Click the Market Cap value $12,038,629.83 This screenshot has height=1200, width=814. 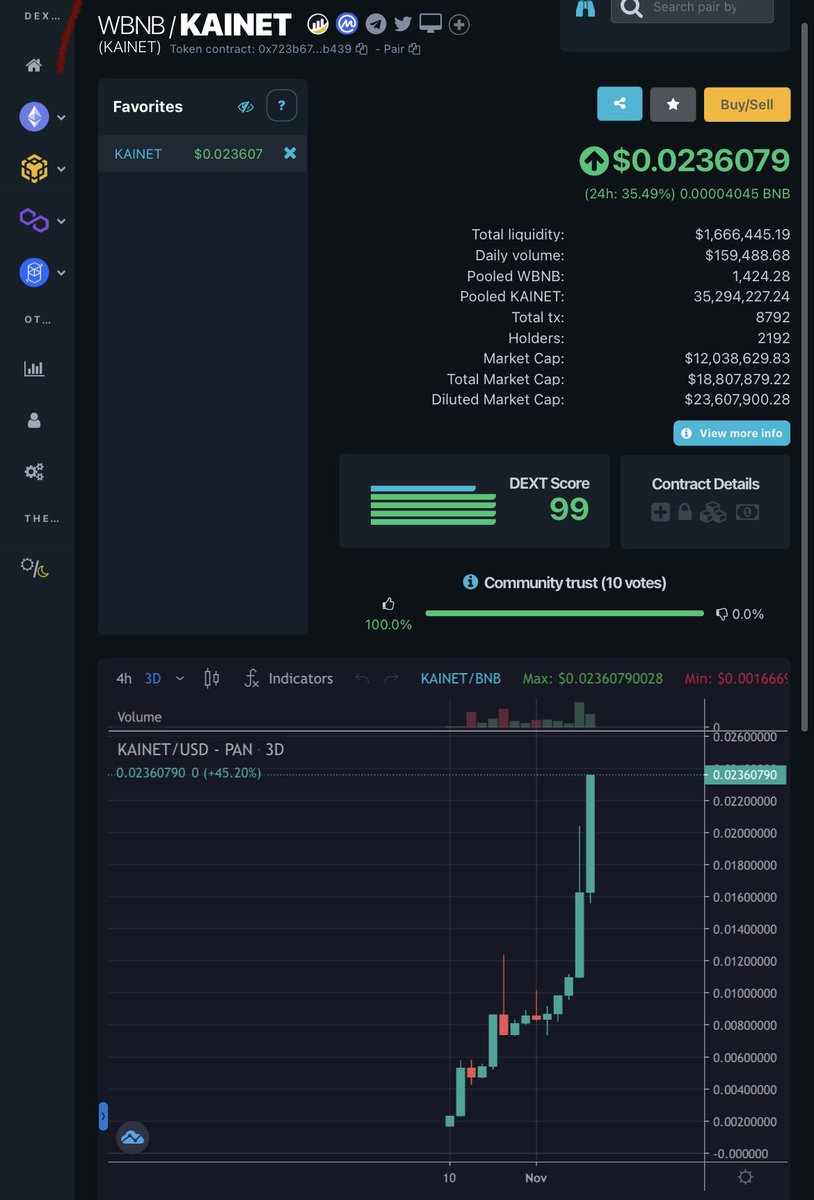click(737, 358)
